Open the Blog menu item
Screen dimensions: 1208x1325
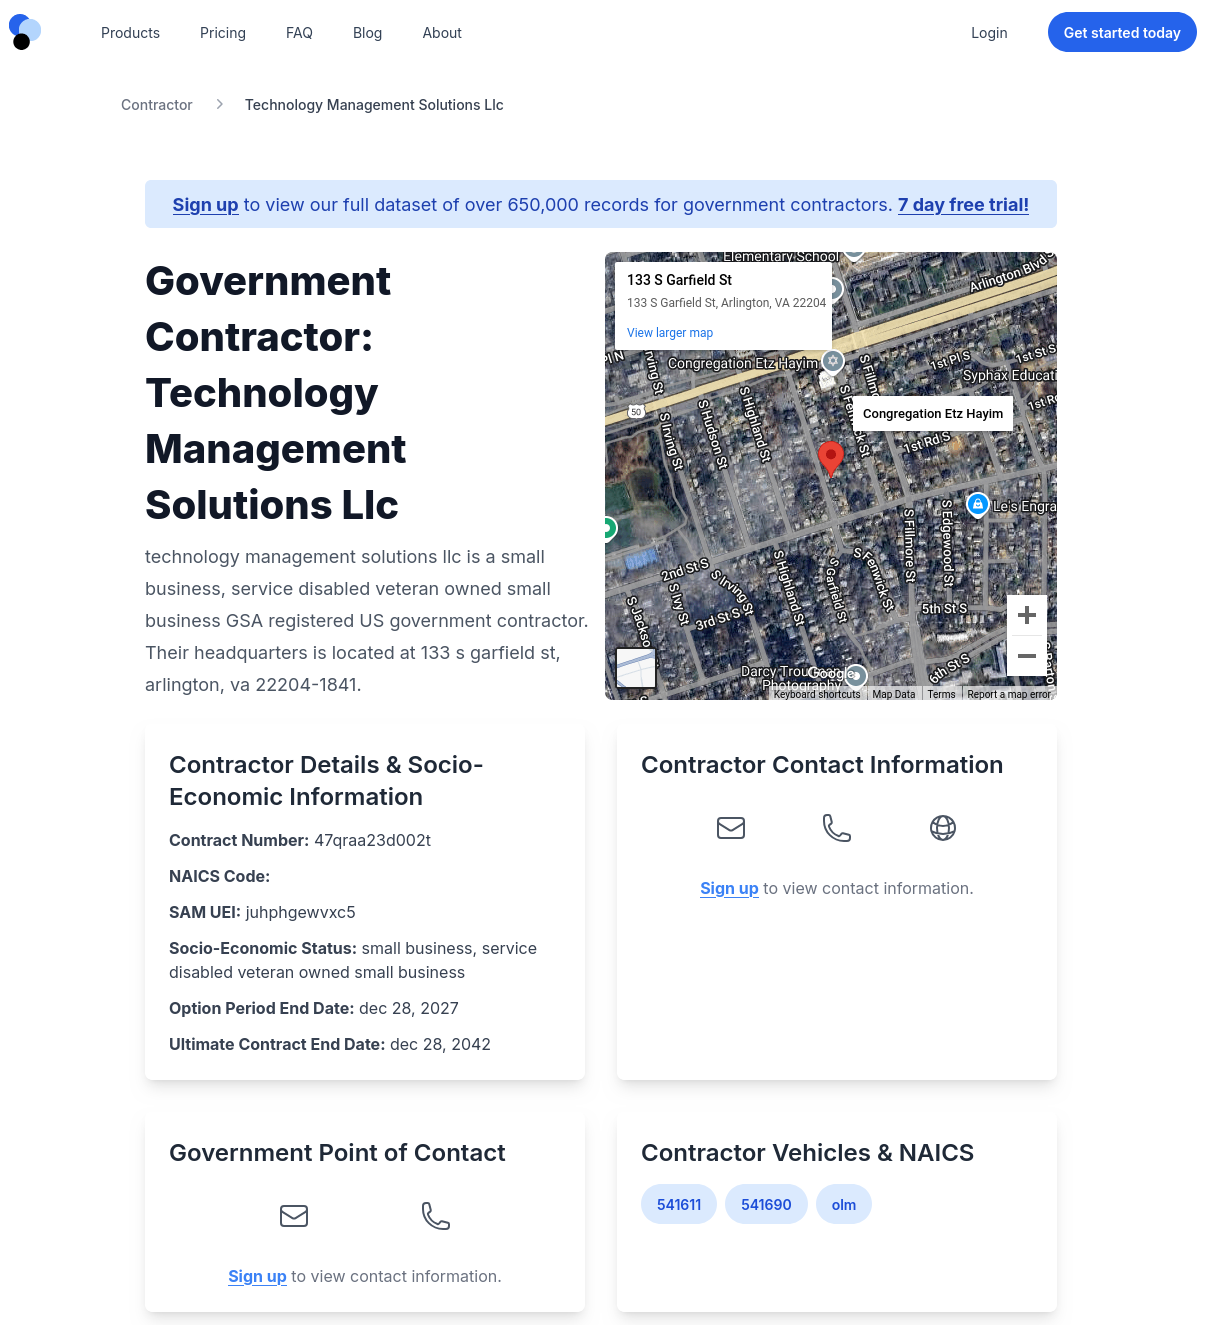[367, 33]
